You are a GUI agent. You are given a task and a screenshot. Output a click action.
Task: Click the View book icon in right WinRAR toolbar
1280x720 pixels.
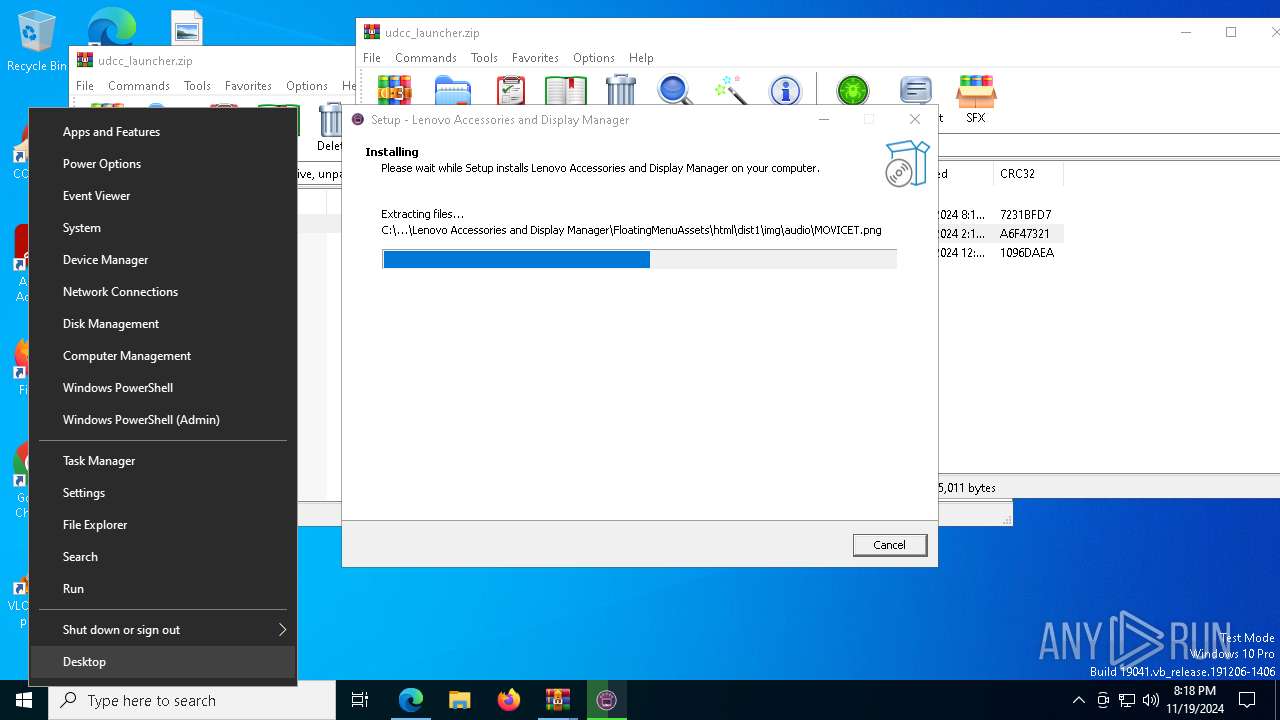pyautogui.click(x=566, y=90)
